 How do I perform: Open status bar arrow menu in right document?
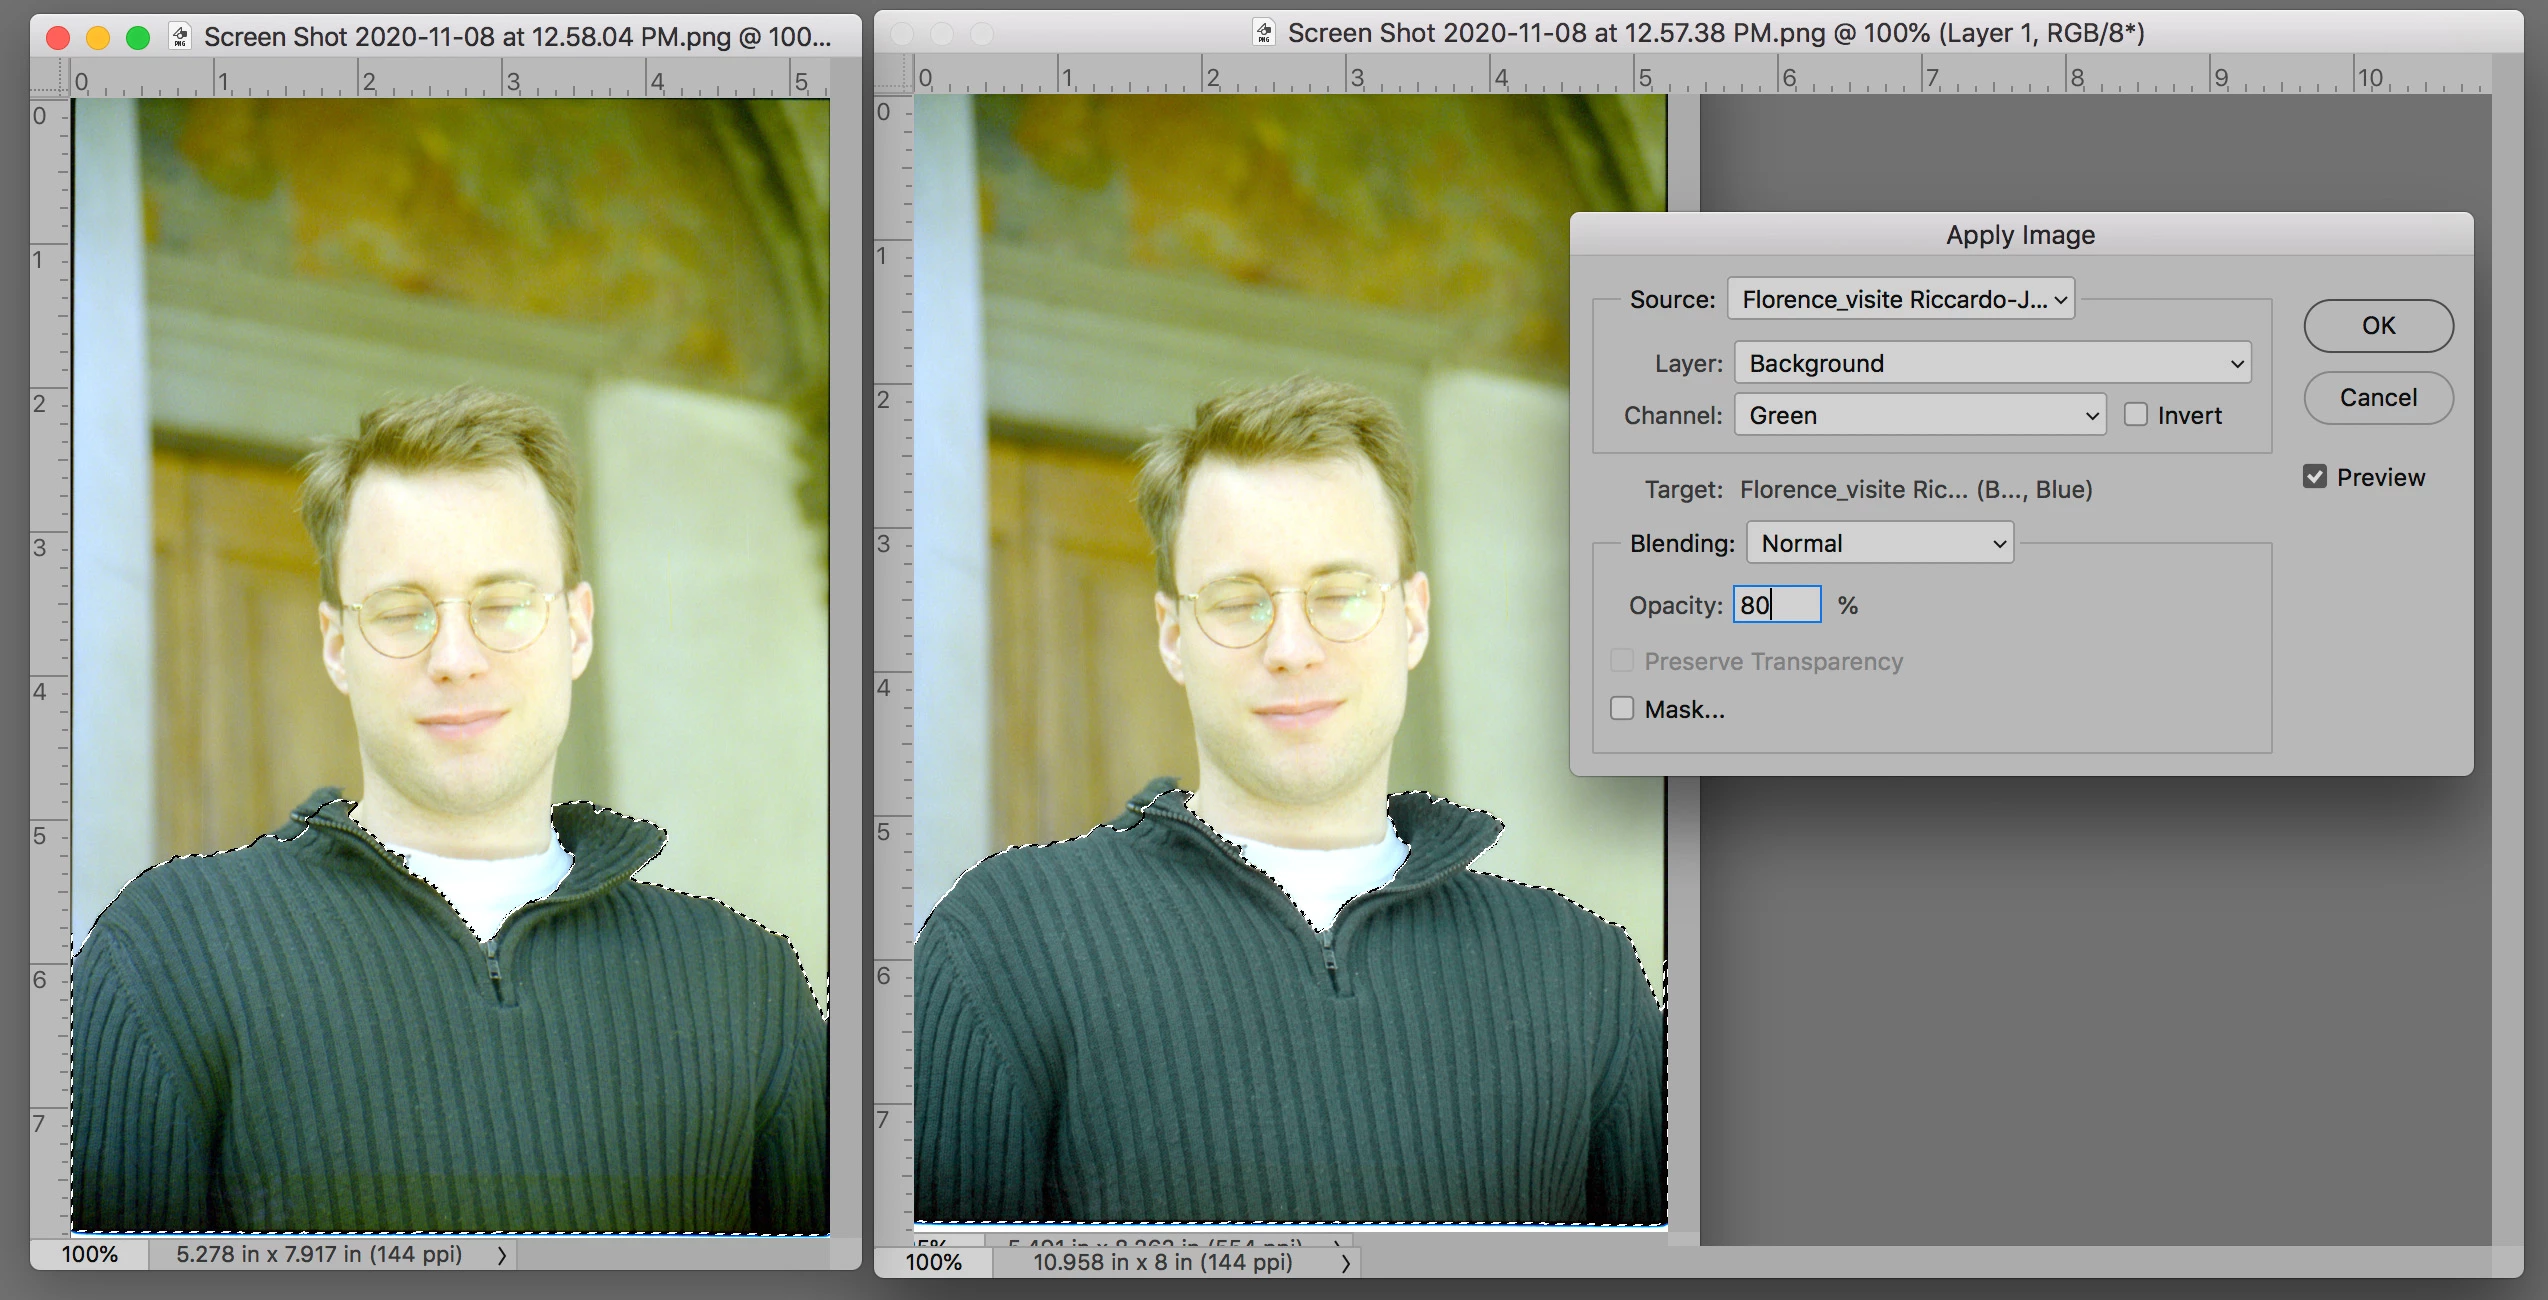point(1345,1263)
